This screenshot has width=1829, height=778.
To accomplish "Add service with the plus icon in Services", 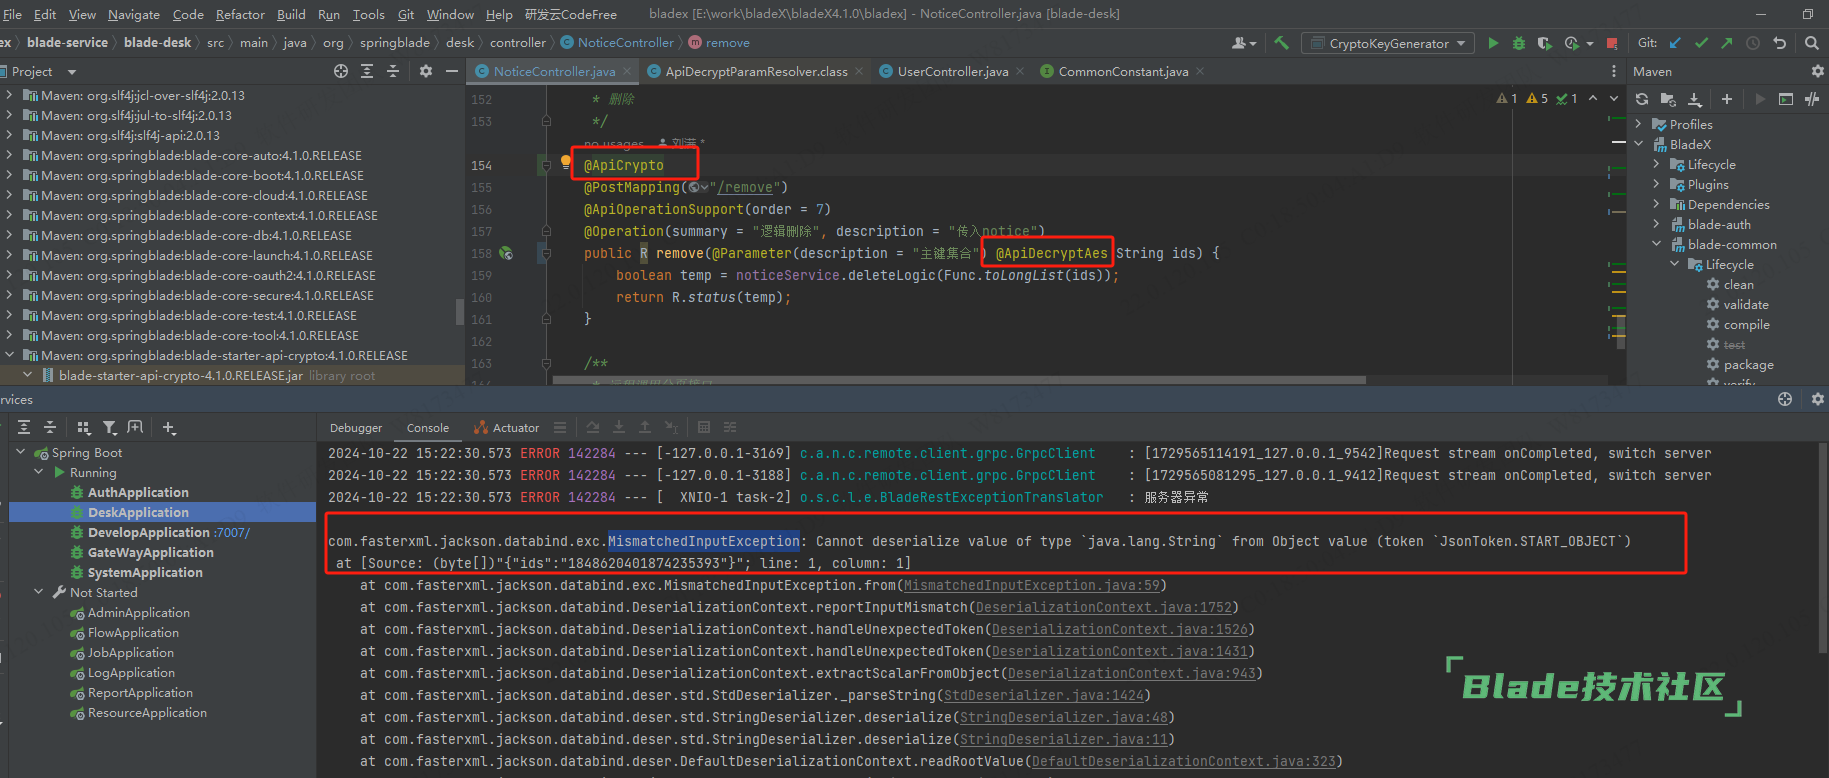I will click(168, 427).
